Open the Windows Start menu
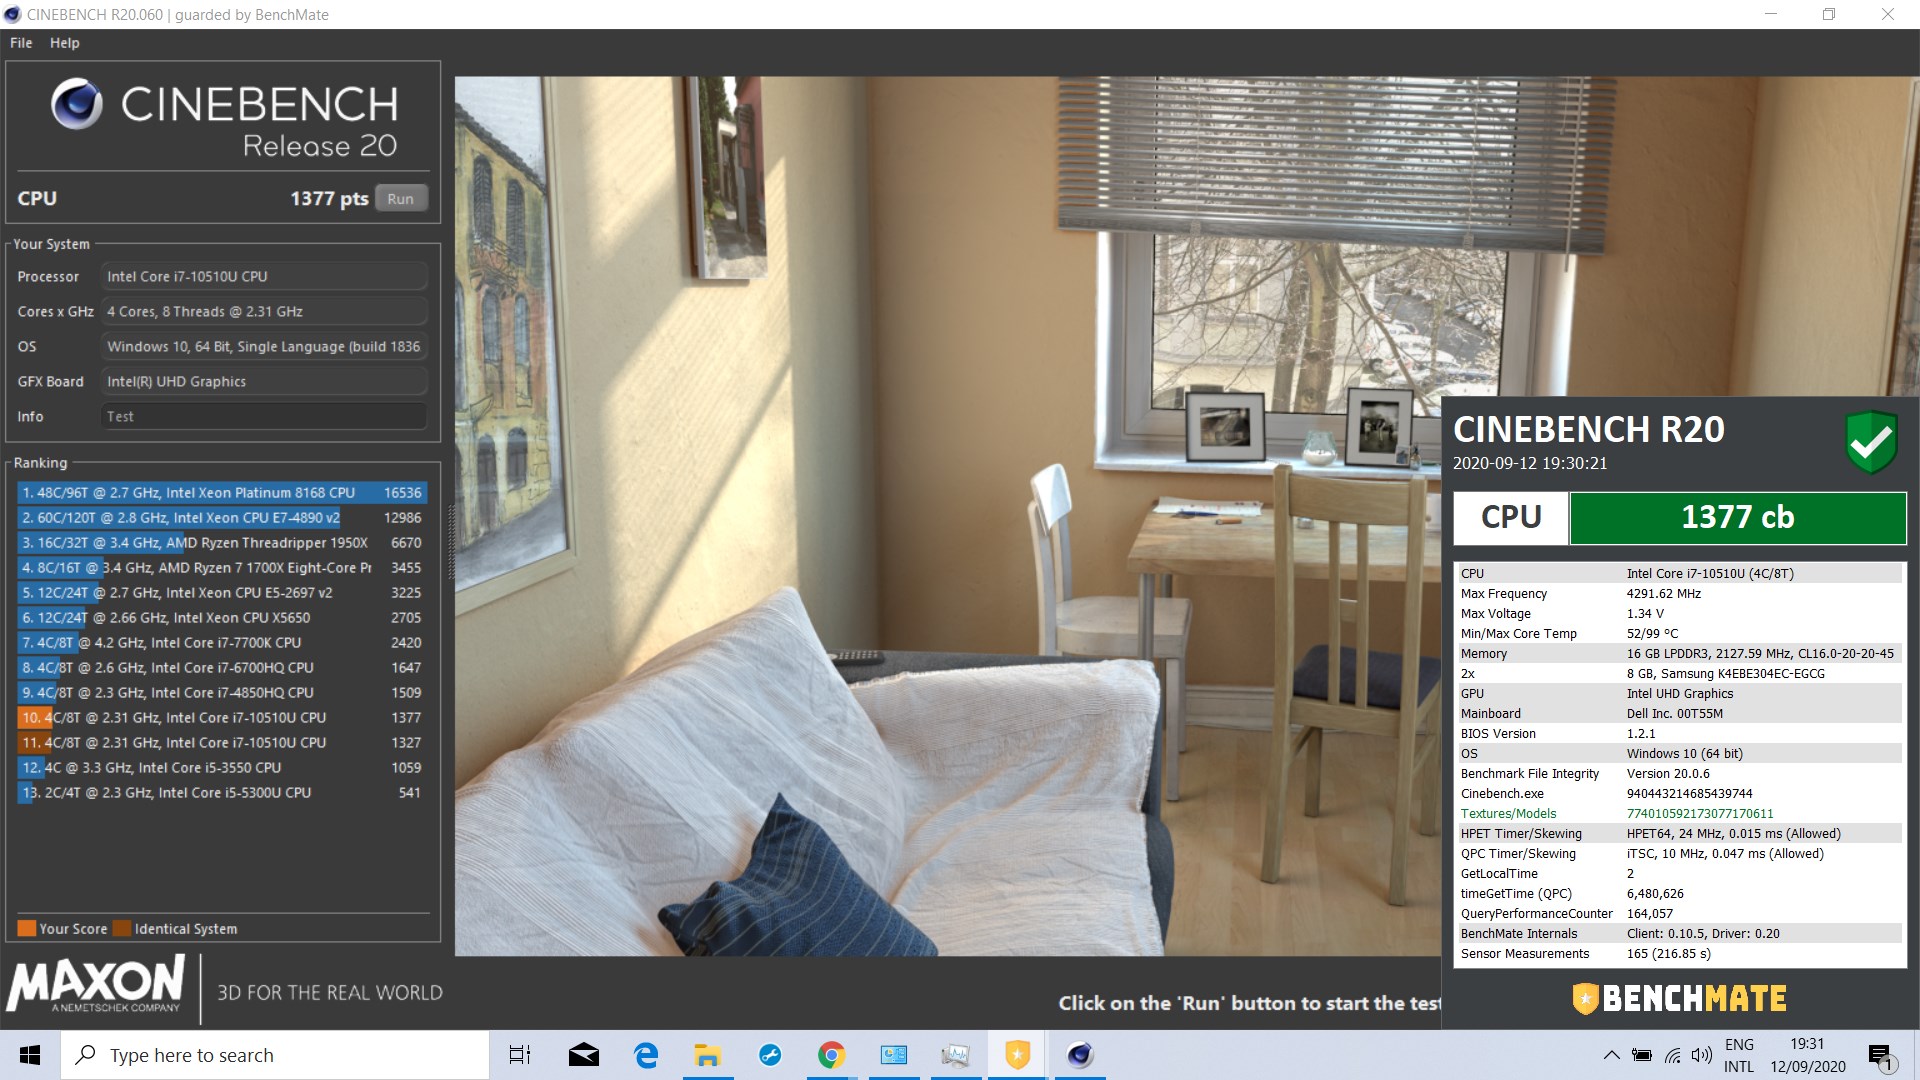The height and width of the screenshot is (1080, 1920). 30,1055
